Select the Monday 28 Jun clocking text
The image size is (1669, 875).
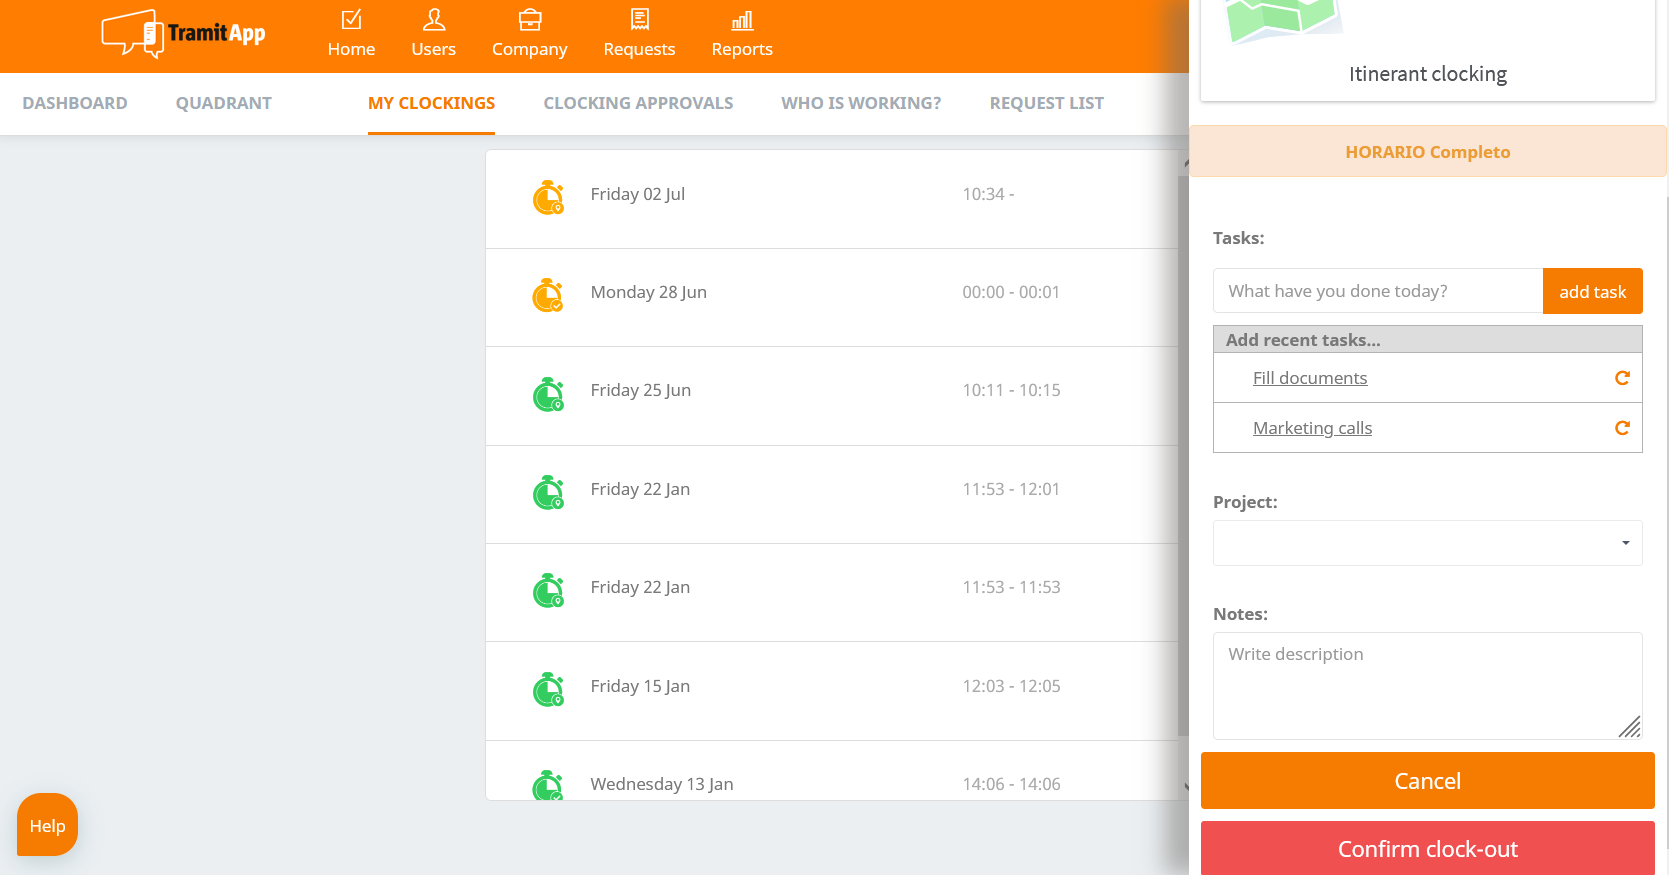[x=649, y=292]
